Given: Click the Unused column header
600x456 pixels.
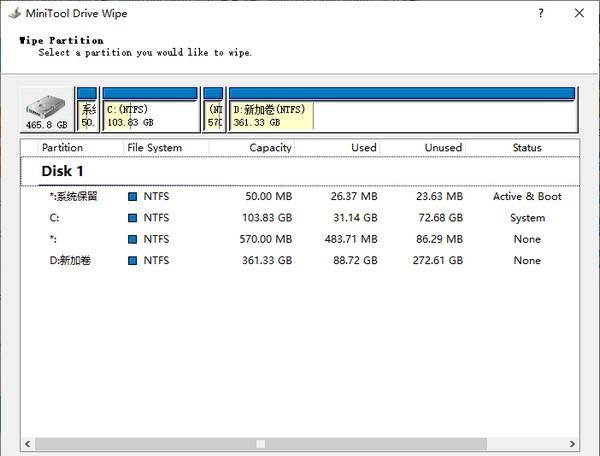Looking at the screenshot, I should (443, 148).
